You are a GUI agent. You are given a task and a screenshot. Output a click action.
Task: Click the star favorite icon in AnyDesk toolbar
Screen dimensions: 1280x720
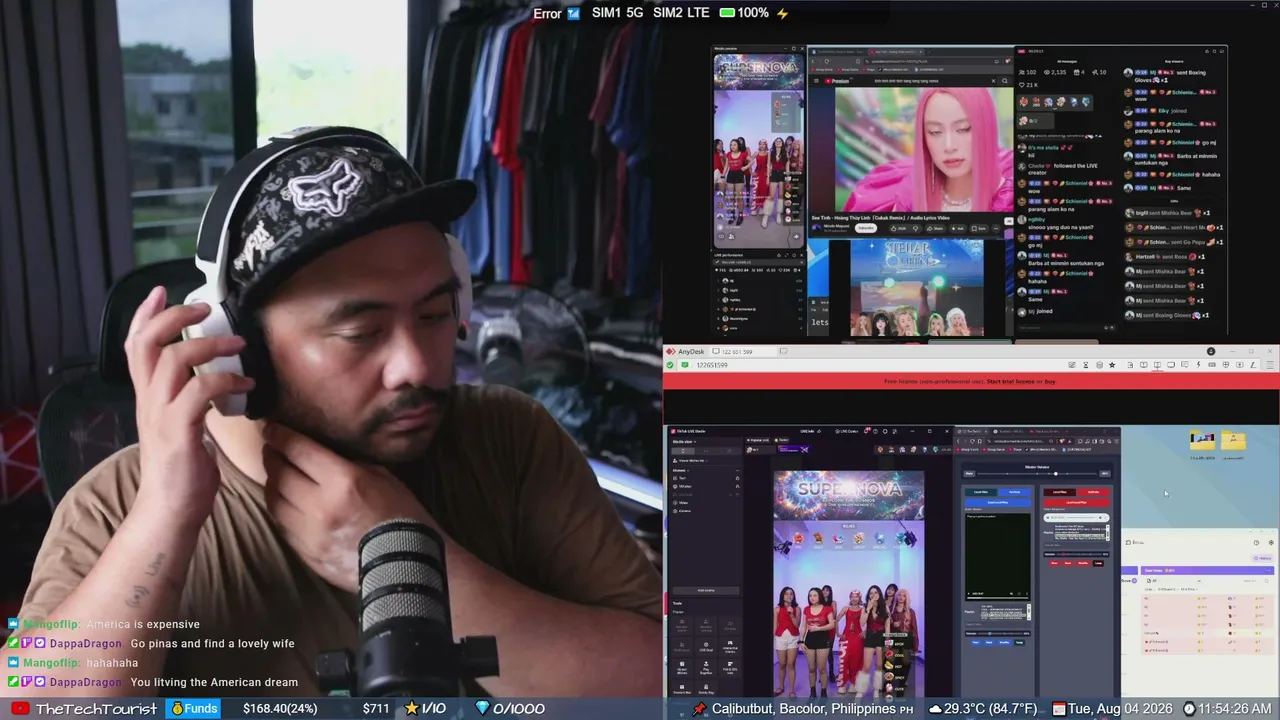tap(1112, 365)
